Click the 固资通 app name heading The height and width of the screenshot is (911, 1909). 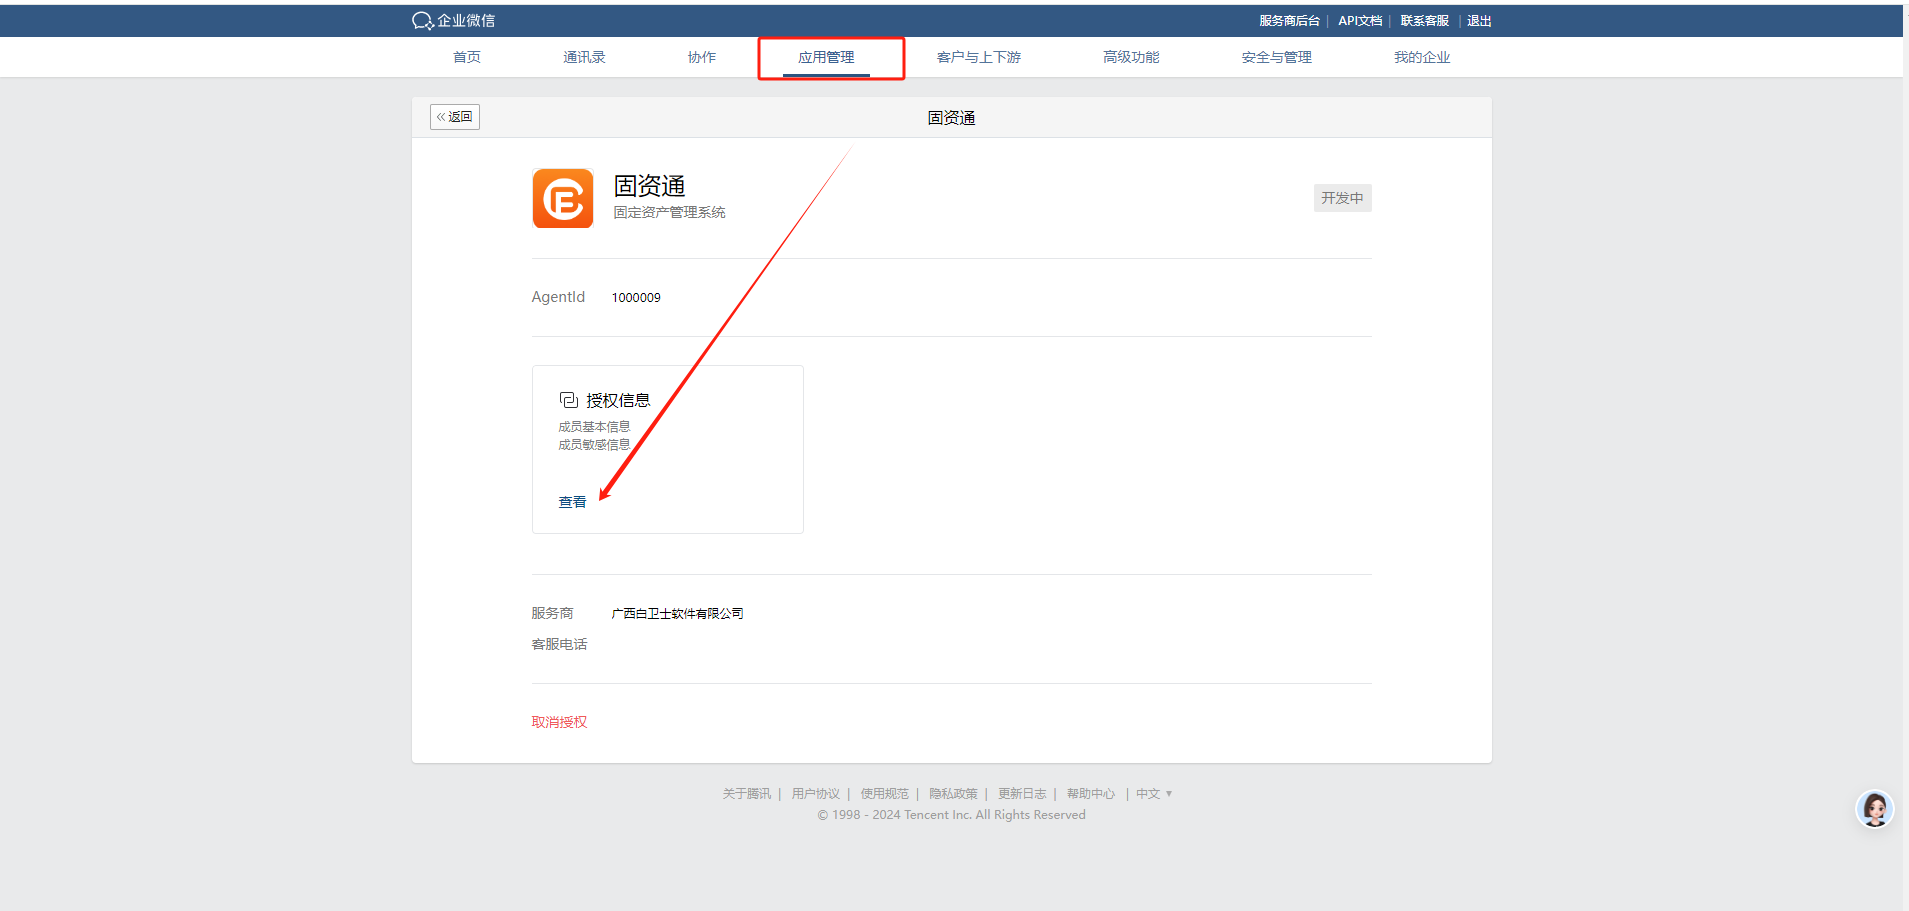(x=649, y=186)
